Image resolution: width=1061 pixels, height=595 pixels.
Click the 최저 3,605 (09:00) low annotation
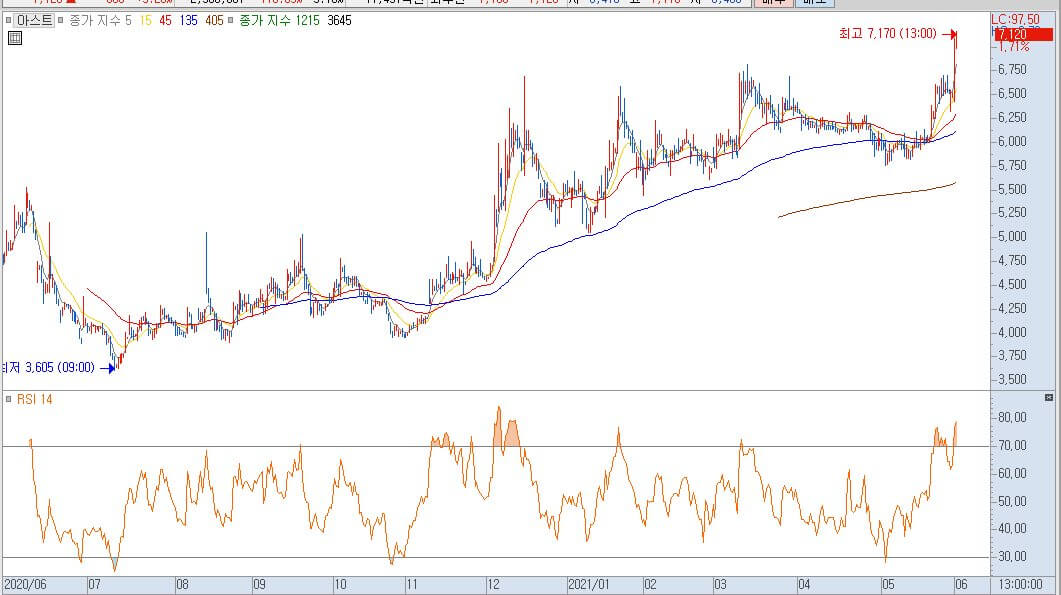(49, 368)
